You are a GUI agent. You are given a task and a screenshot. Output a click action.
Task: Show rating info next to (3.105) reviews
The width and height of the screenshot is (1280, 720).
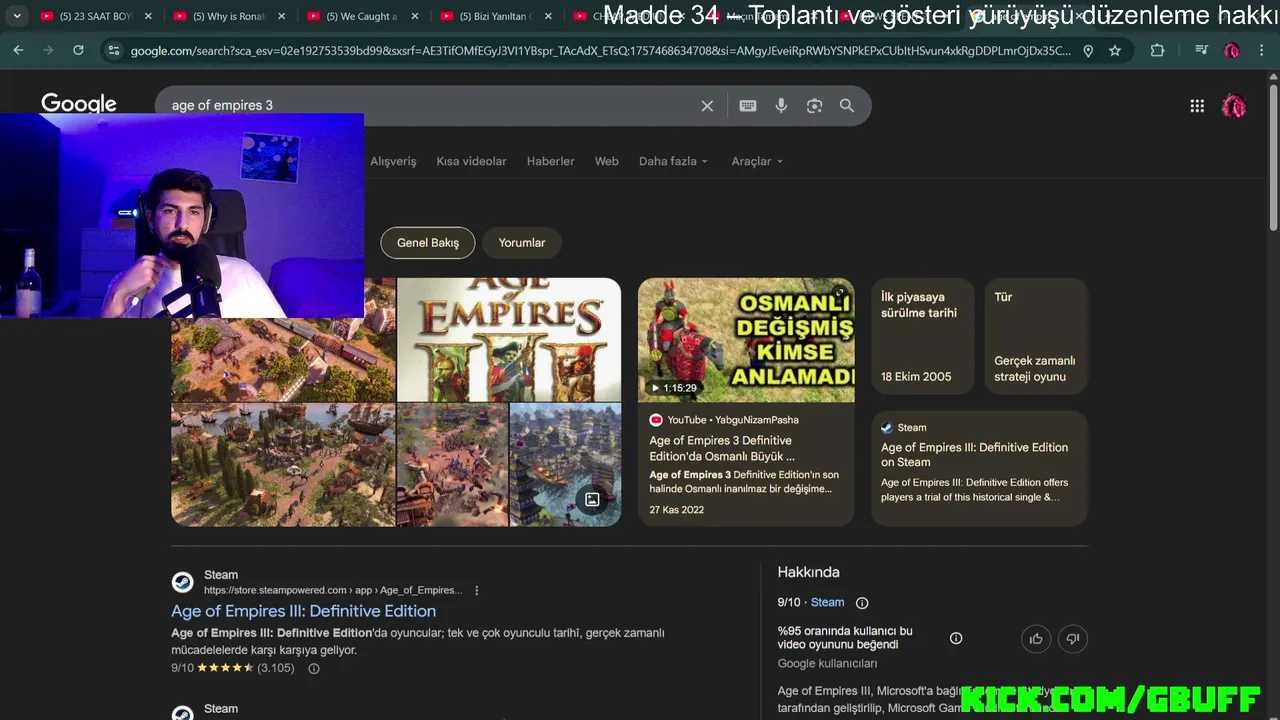(313, 668)
